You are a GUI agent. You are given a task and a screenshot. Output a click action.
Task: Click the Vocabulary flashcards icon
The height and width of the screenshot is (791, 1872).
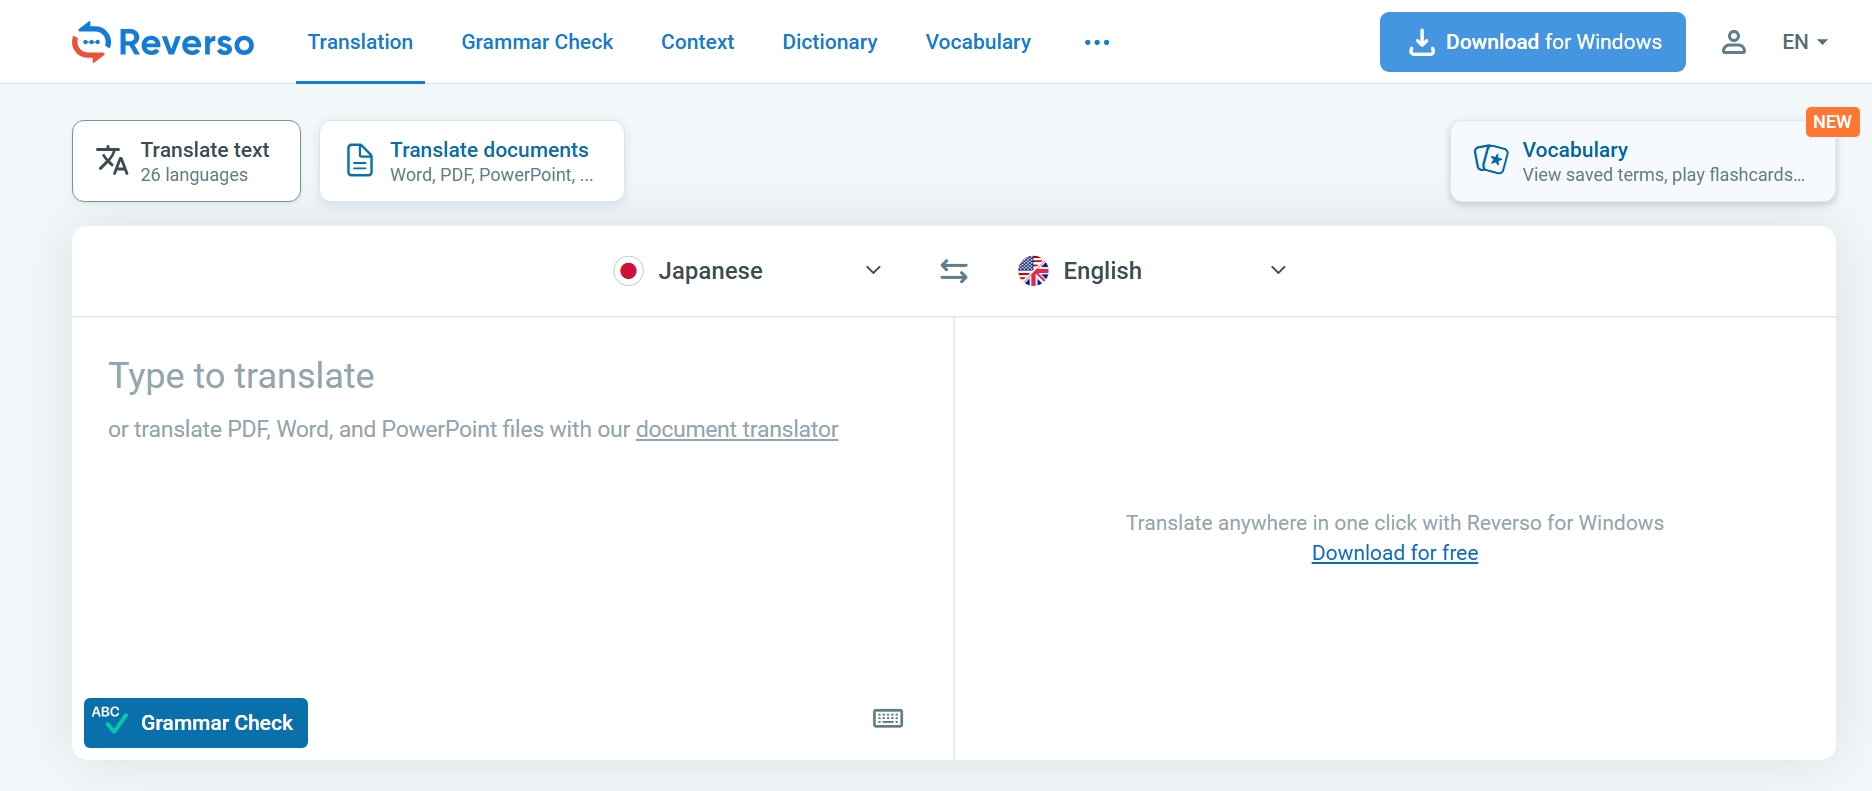tap(1490, 160)
